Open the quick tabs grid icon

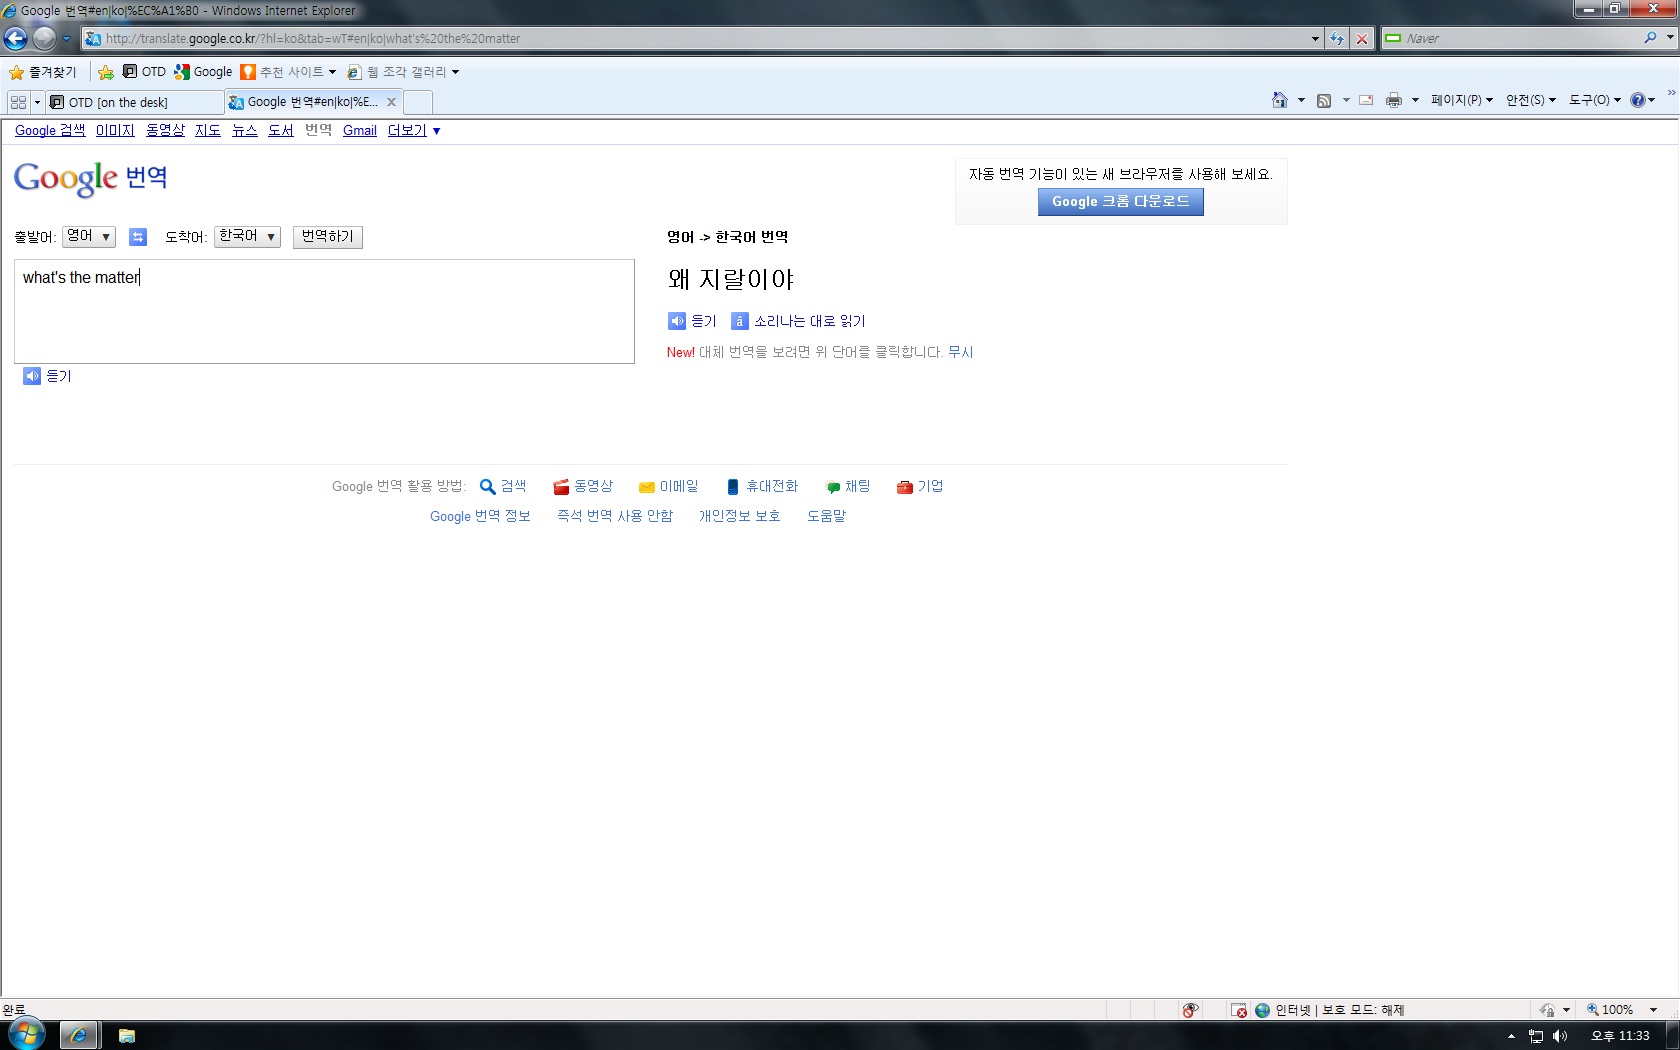point(18,102)
